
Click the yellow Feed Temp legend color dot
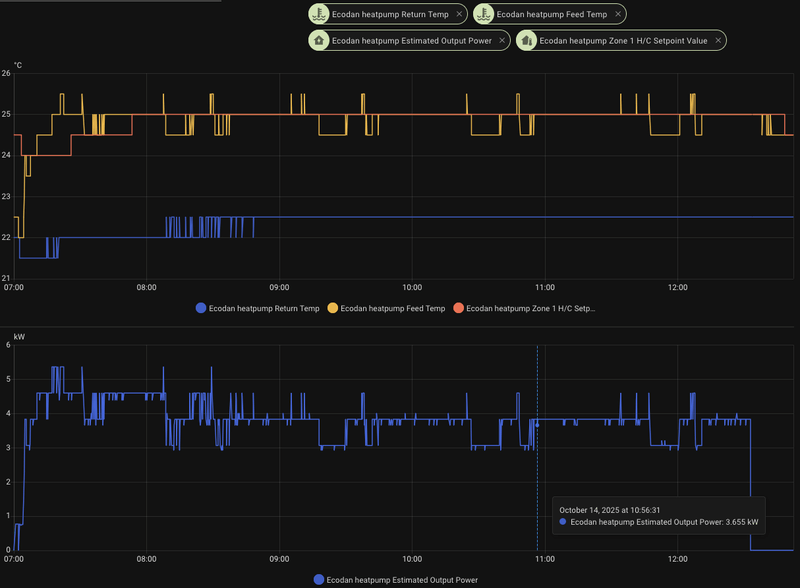click(x=333, y=308)
